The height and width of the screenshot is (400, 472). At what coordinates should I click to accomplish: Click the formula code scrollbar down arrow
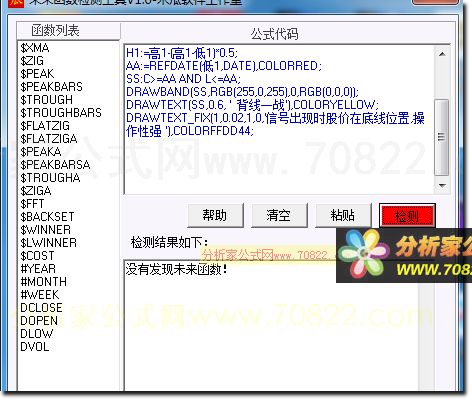[442, 185]
